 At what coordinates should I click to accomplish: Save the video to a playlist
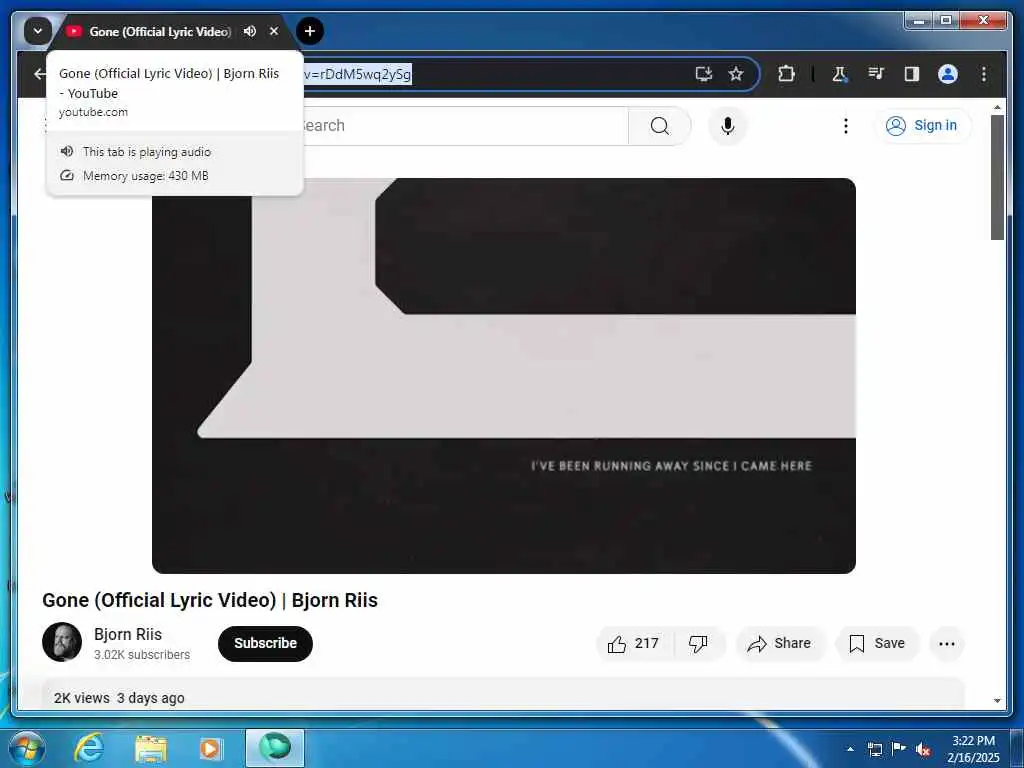click(877, 643)
